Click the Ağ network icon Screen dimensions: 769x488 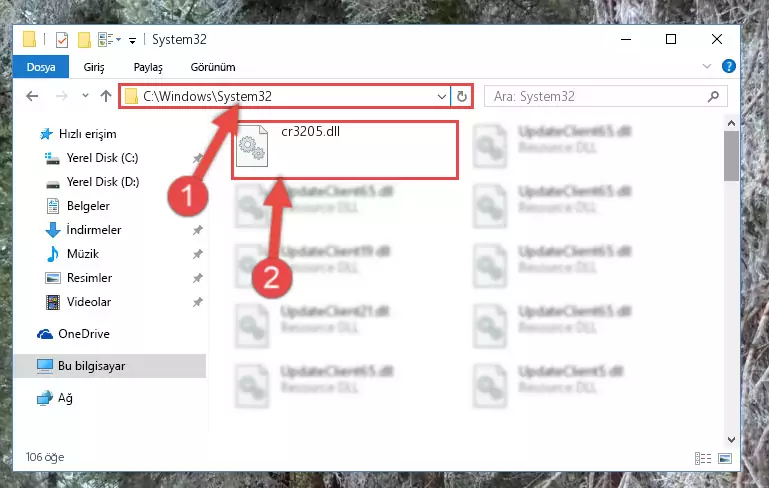[45, 398]
